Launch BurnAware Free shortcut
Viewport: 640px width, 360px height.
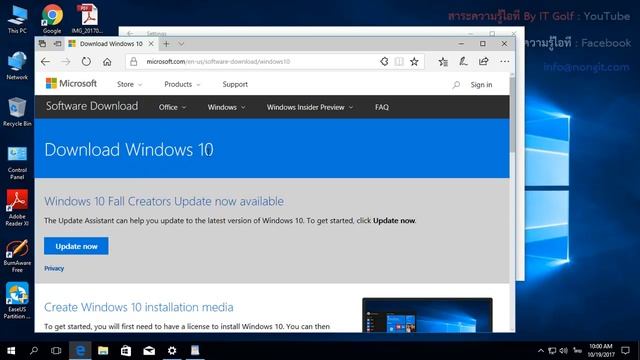[17, 256]
